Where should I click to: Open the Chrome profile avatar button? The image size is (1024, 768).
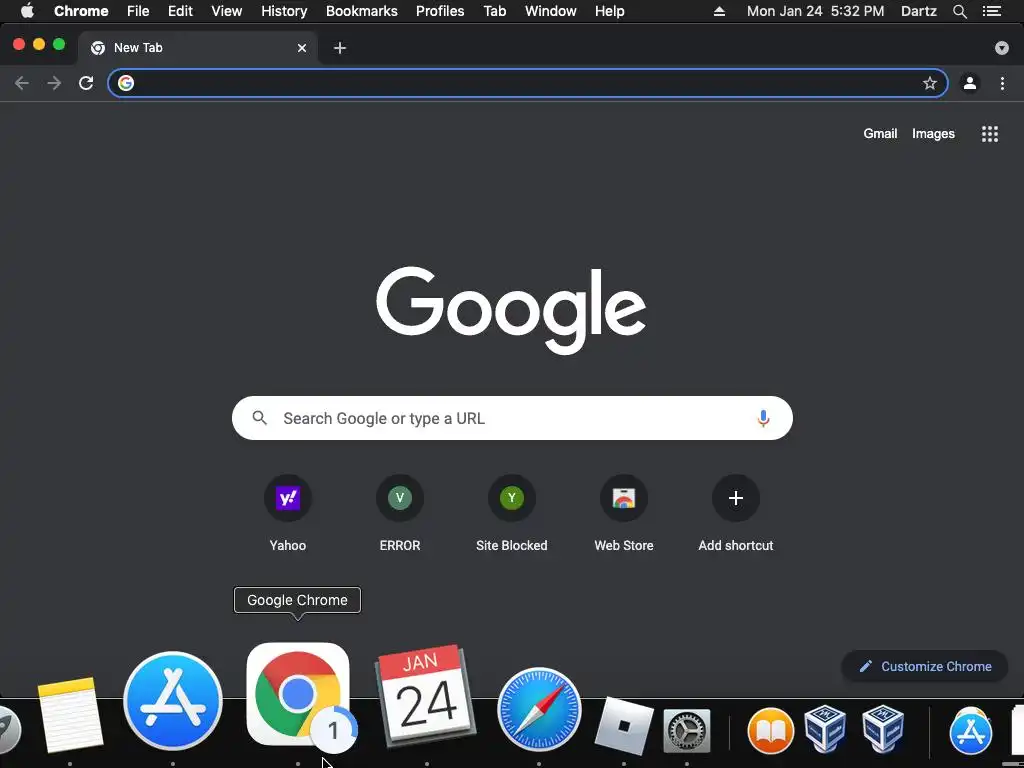coord(970,83)
